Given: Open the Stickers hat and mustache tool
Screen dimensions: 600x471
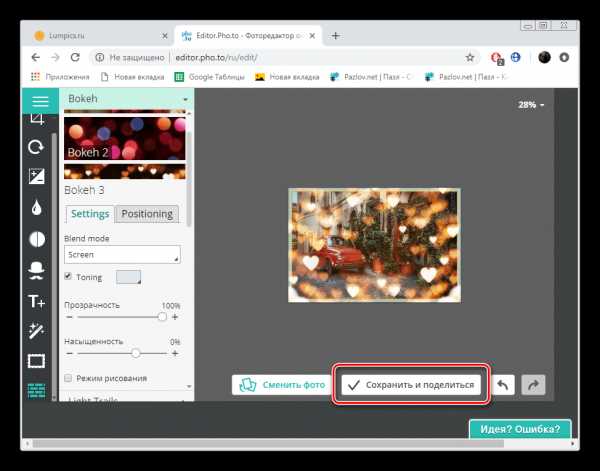Looking at the screenshot, I should pyautogui.click(x=36, y=271).
